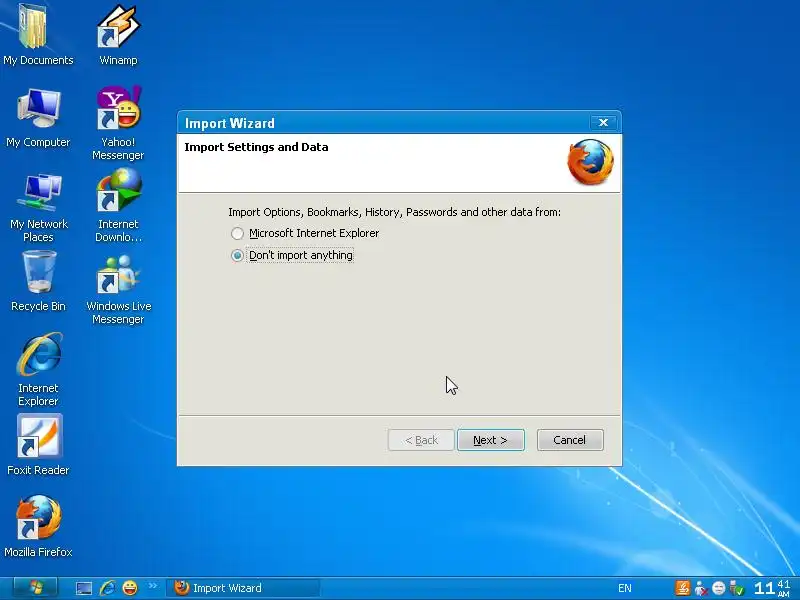Select Microsoft Internet Explorer radio option
The width and height of the screenshot is (800, 600).
305,233
